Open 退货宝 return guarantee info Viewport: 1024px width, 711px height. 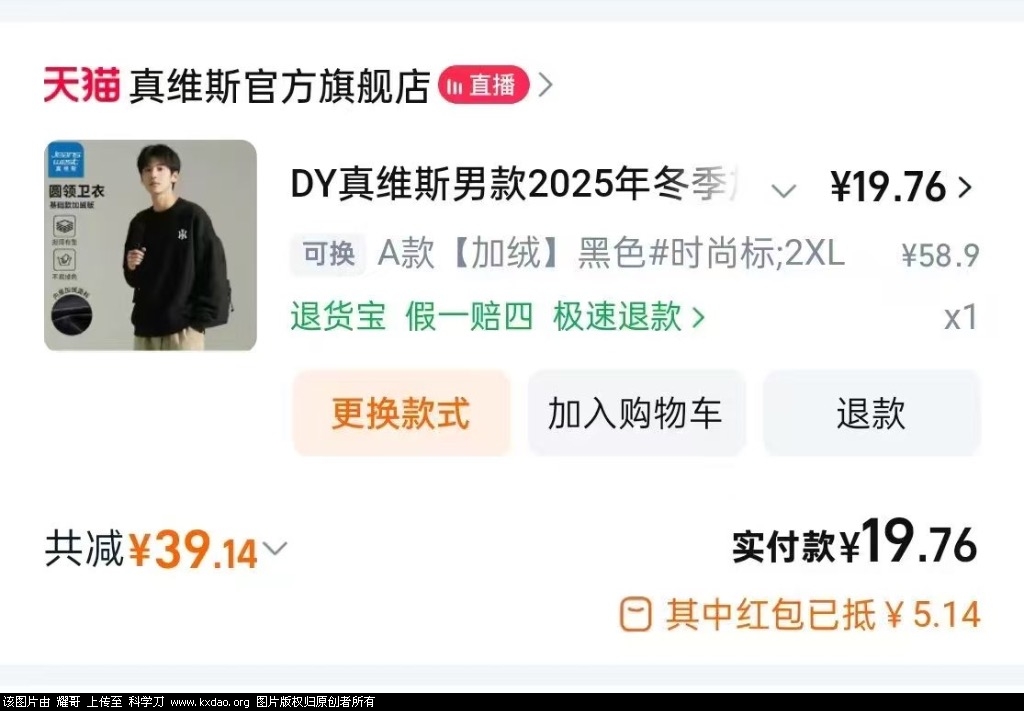[338, 317]
